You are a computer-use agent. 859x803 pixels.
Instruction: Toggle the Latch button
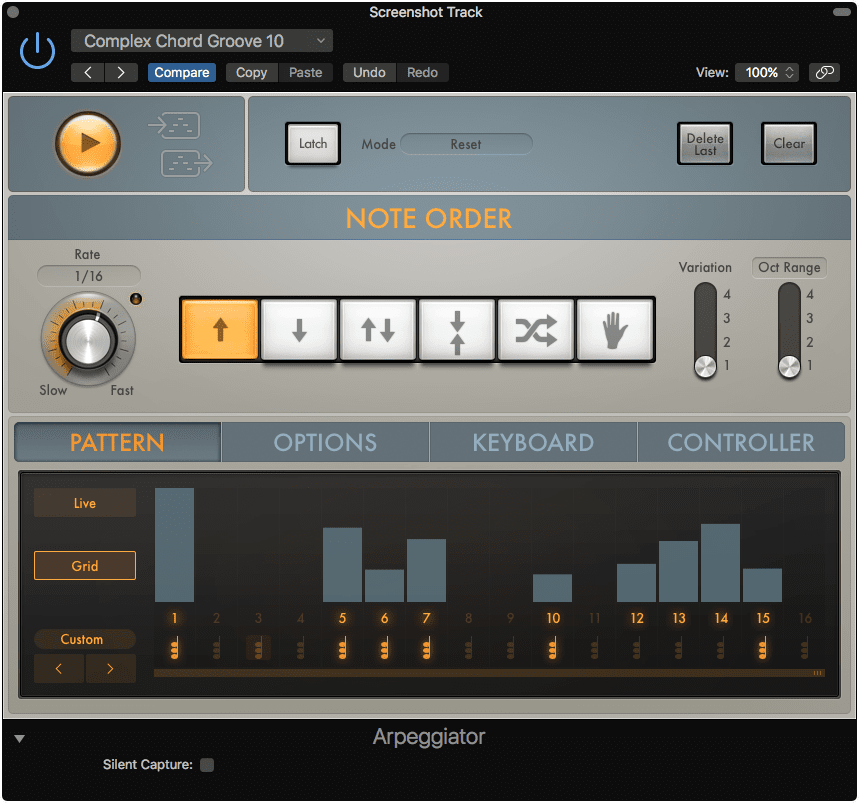[x=312, y=143]
